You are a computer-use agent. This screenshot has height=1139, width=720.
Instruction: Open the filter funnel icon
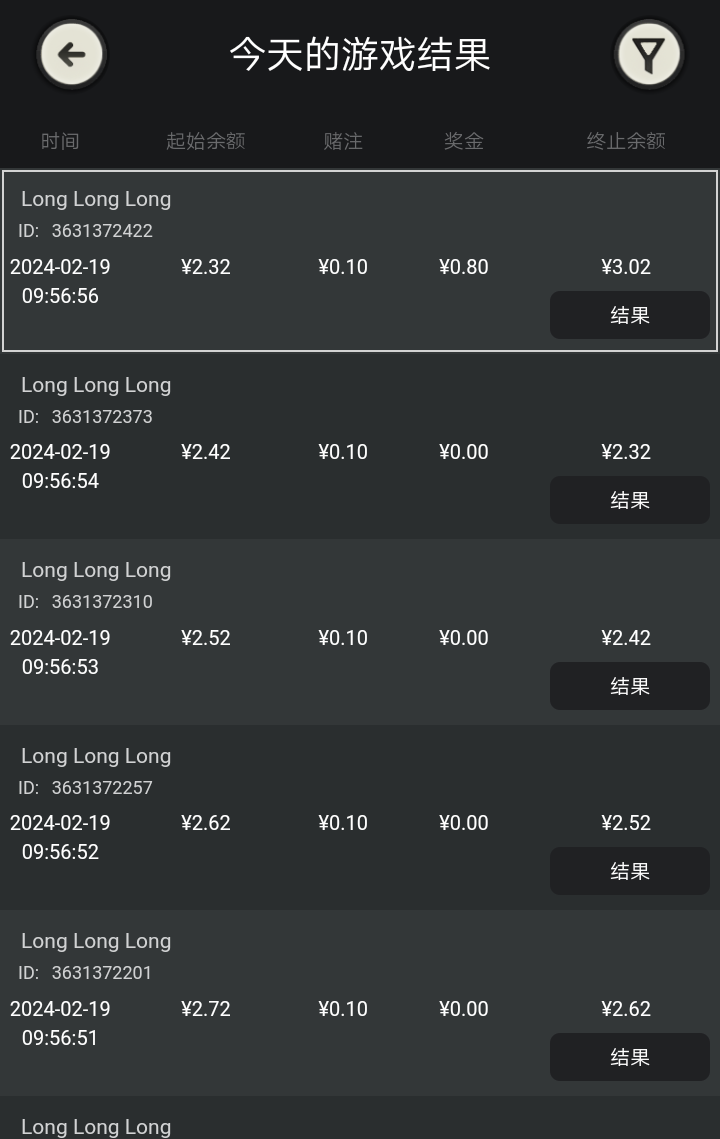pos(648,54)
